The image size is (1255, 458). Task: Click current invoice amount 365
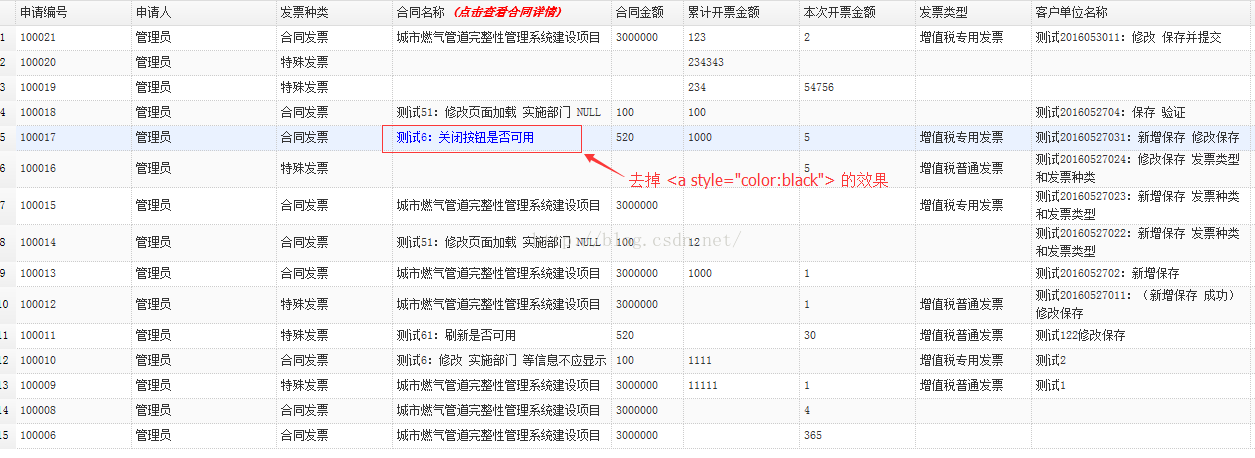[813, 435]
